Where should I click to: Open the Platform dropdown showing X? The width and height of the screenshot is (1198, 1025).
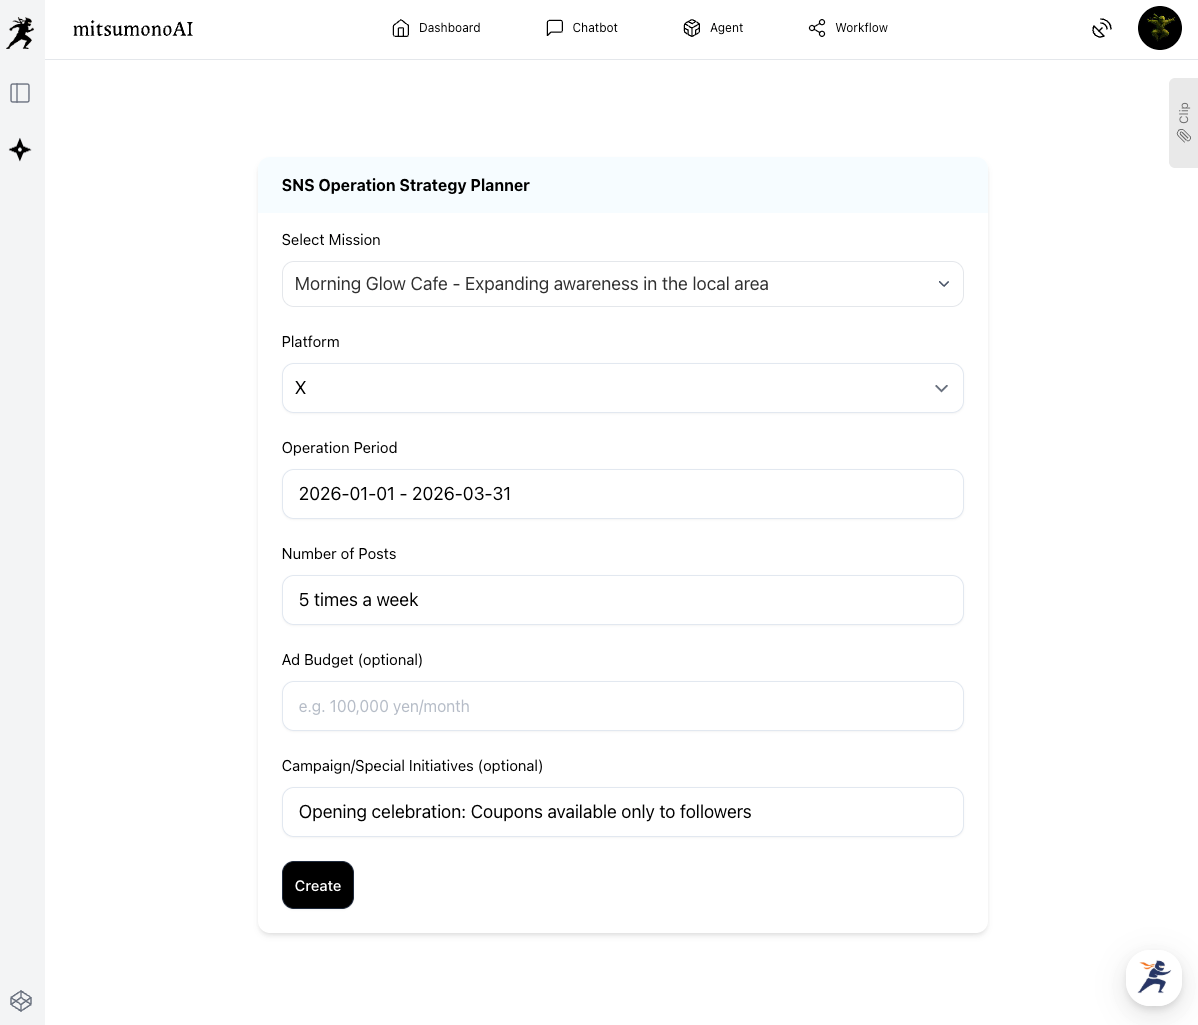click(x=622, y=388)
